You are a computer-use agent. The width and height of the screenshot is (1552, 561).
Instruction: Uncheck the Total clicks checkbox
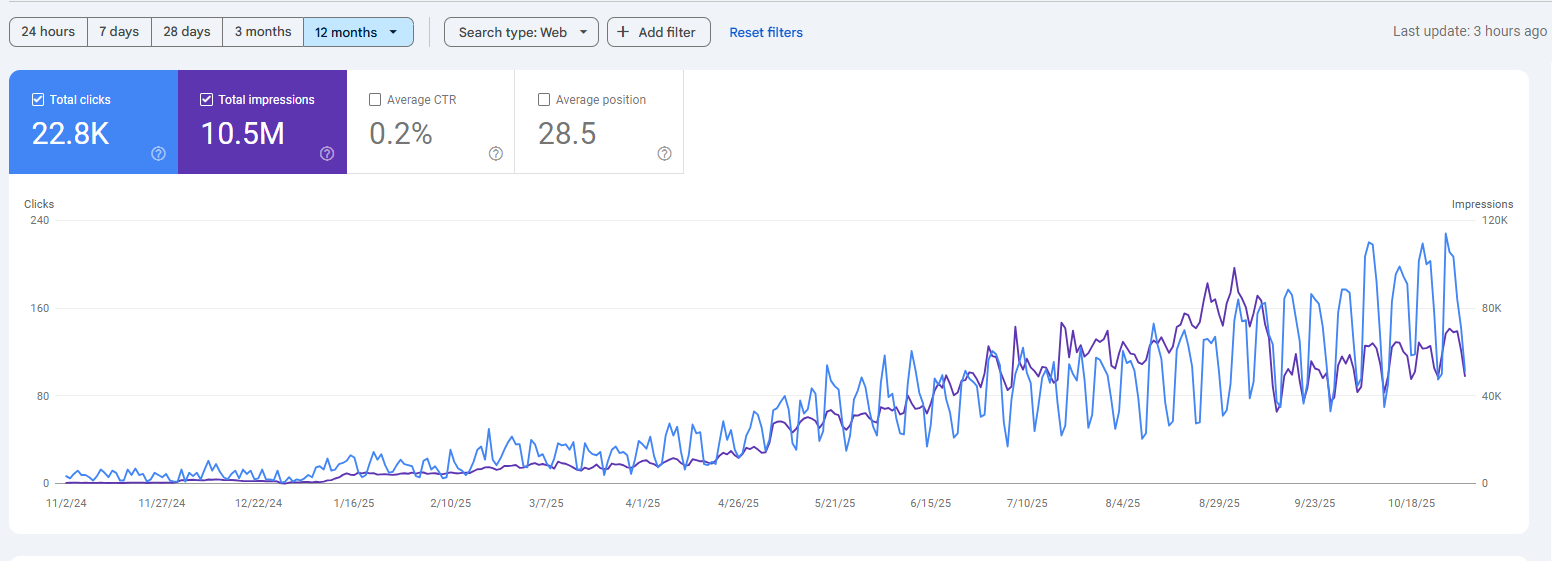[x=38, y=100]
